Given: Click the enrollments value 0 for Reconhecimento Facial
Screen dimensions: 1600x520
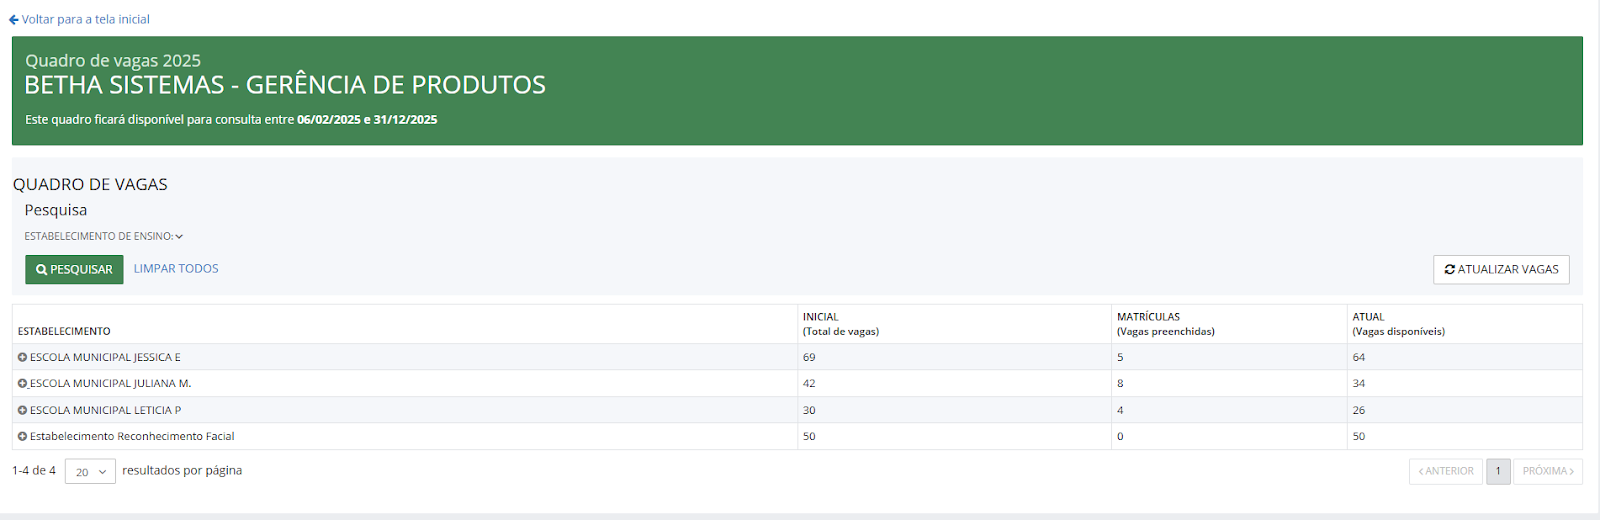Looking at the screenshot, I should 1120,437.
